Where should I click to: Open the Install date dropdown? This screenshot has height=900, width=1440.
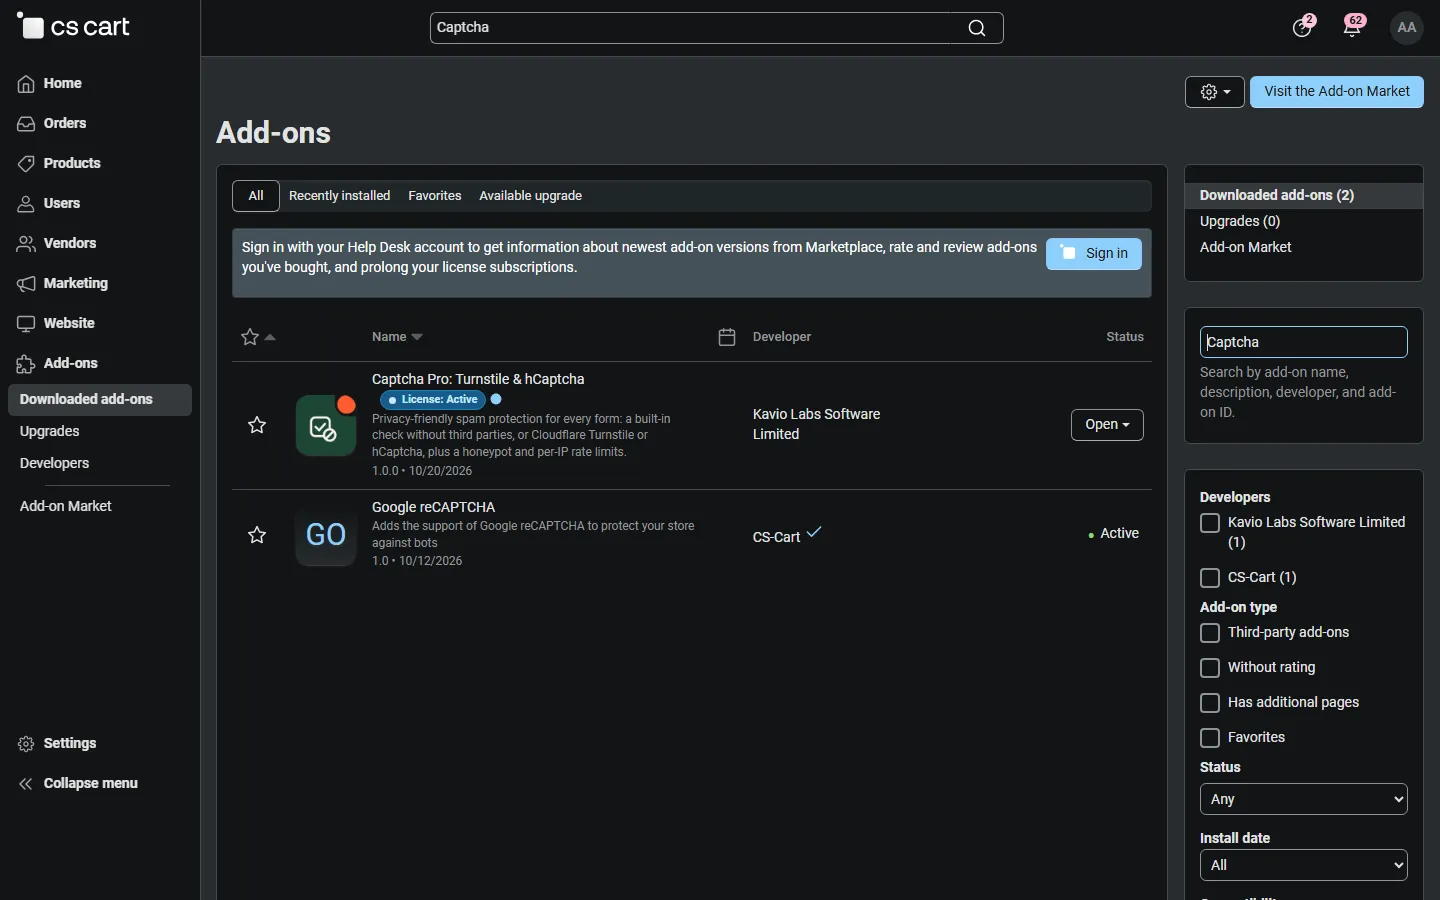coord(1304,865)
